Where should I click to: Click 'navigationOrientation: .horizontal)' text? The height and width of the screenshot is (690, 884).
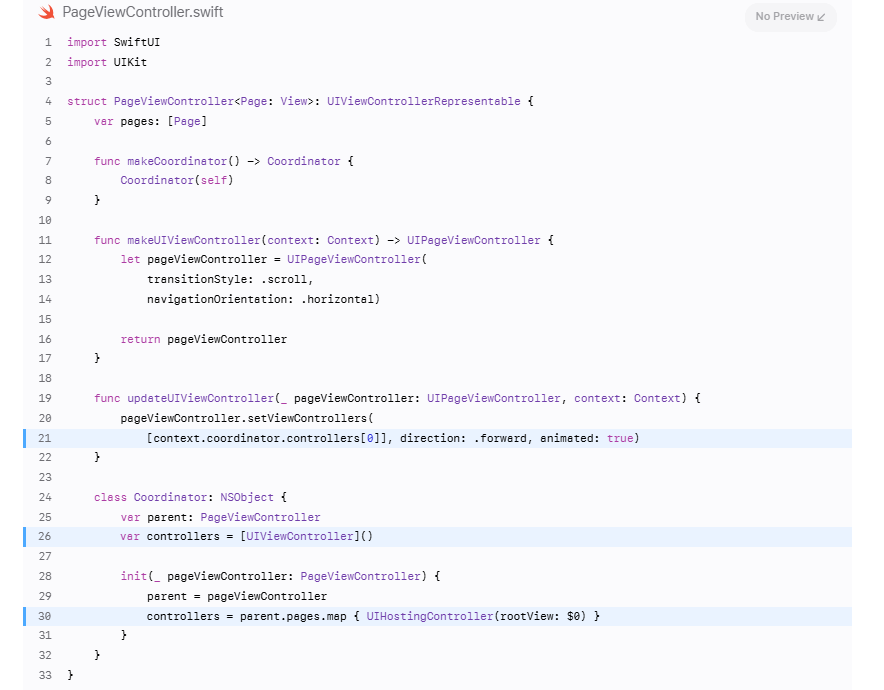click(263, 299)
